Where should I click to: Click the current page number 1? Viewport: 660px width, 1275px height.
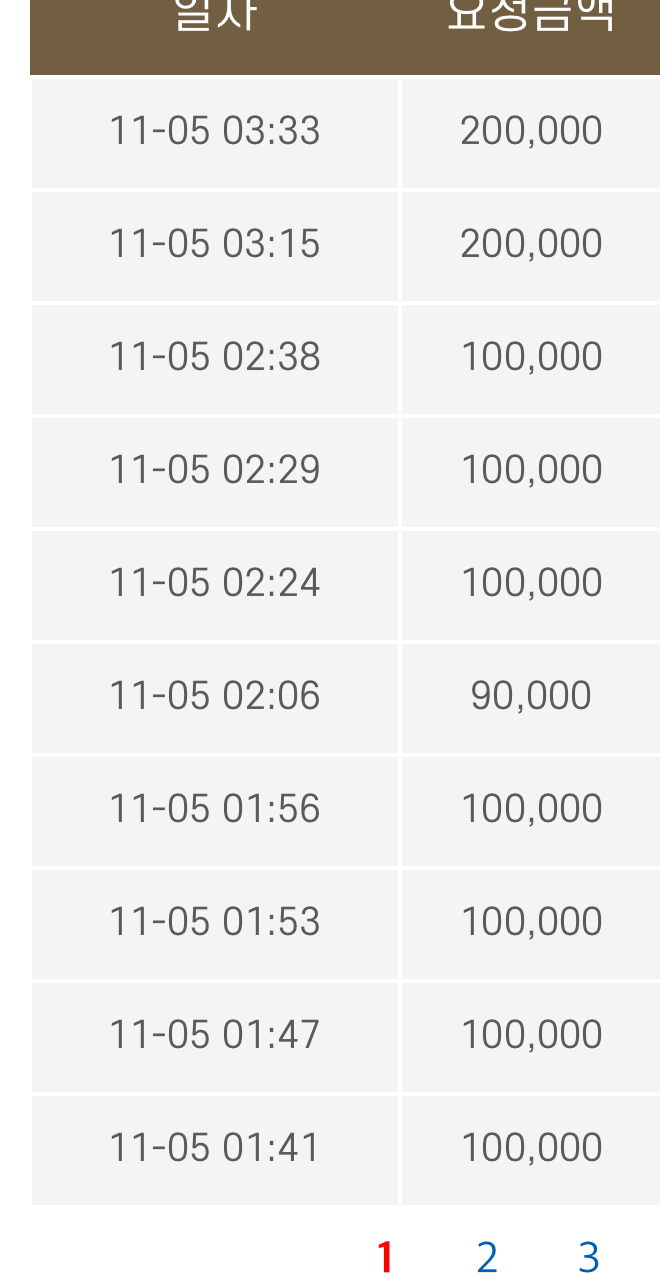coord(385,1256)
